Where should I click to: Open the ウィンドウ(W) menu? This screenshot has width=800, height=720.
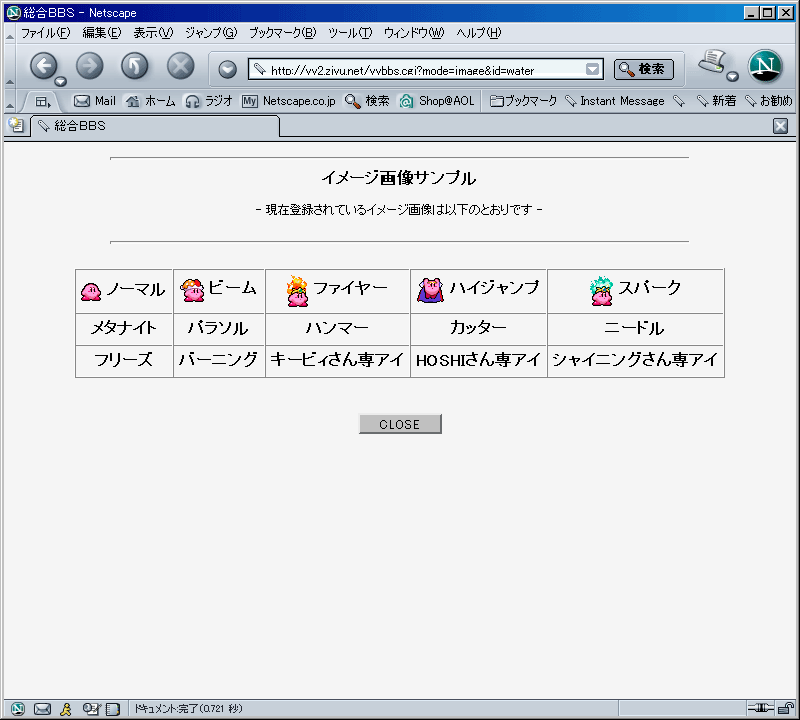414,33
